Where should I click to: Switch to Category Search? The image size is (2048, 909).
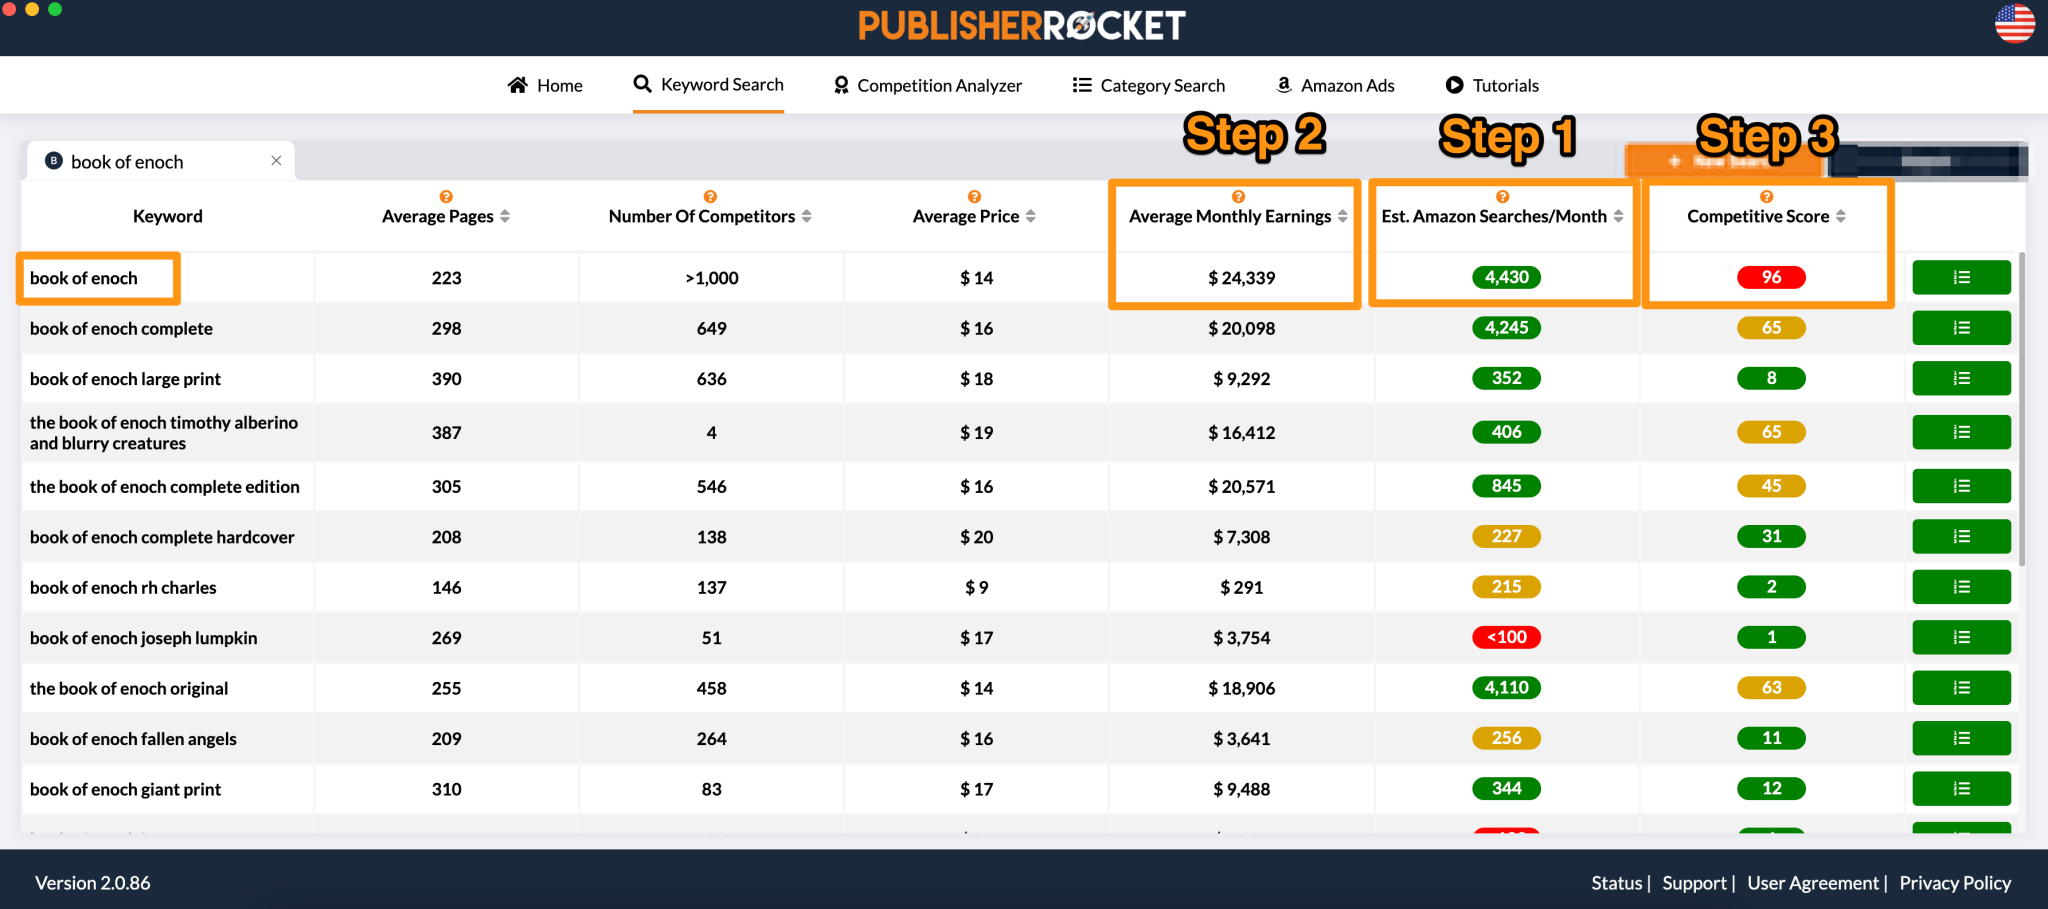click(x=1148, y=86)
